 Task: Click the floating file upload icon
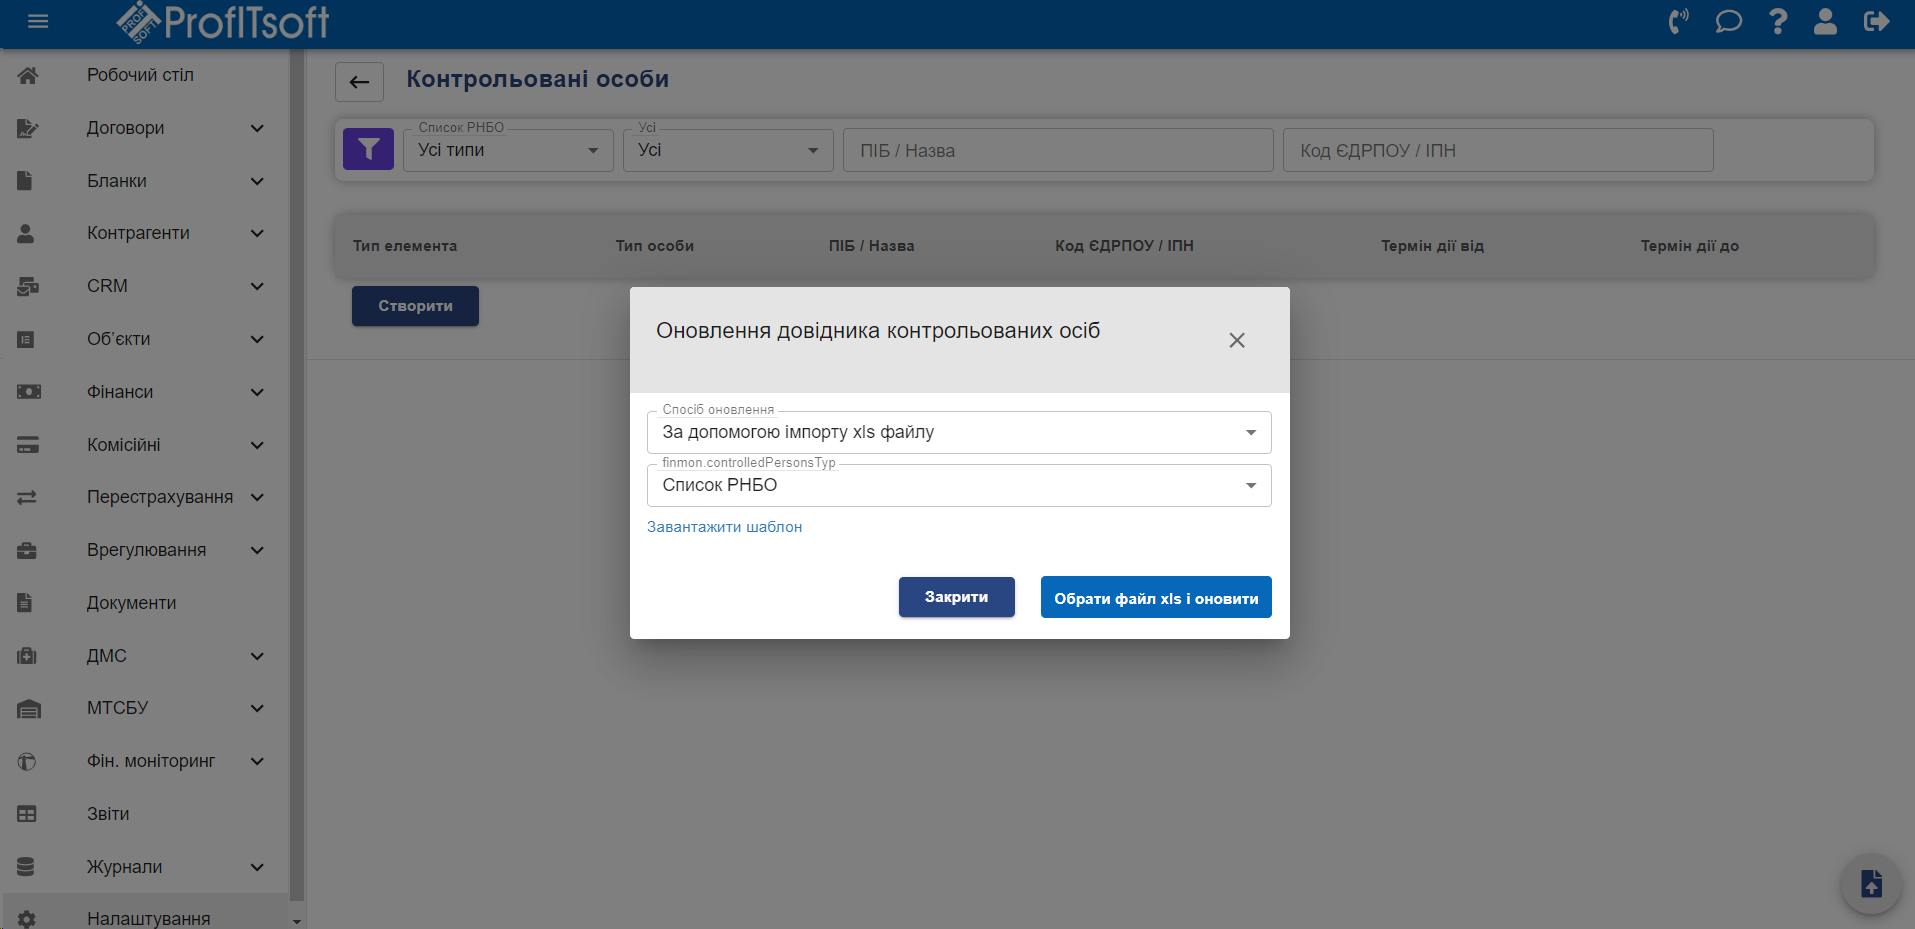[x=1870, y=884]
